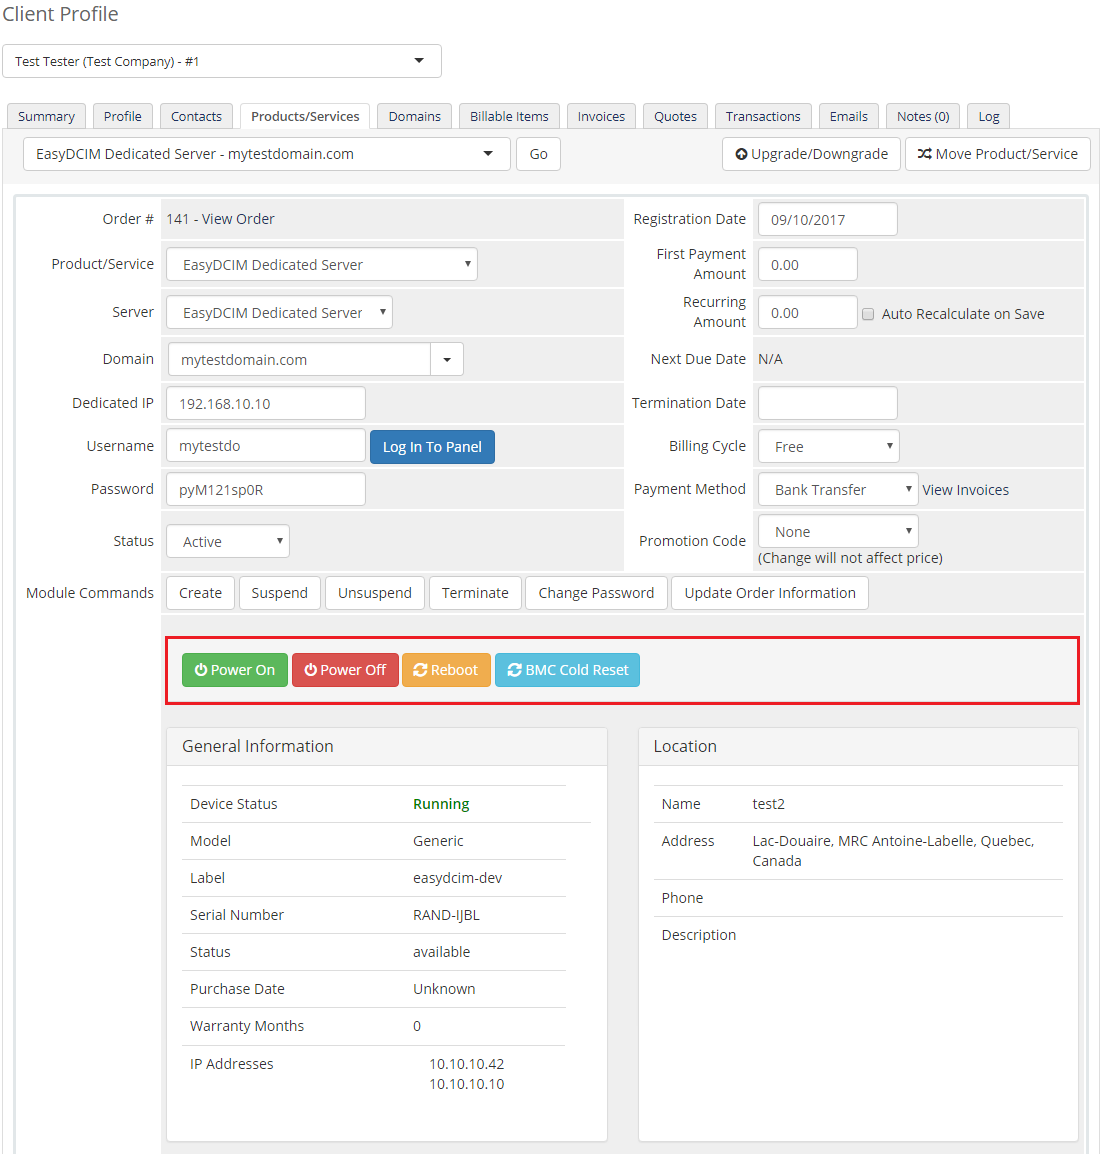Image resolution: width=1100 pixels, height=1154 pixels.
Task: Open the Payment Method dropdown
Action: (838, 489)
